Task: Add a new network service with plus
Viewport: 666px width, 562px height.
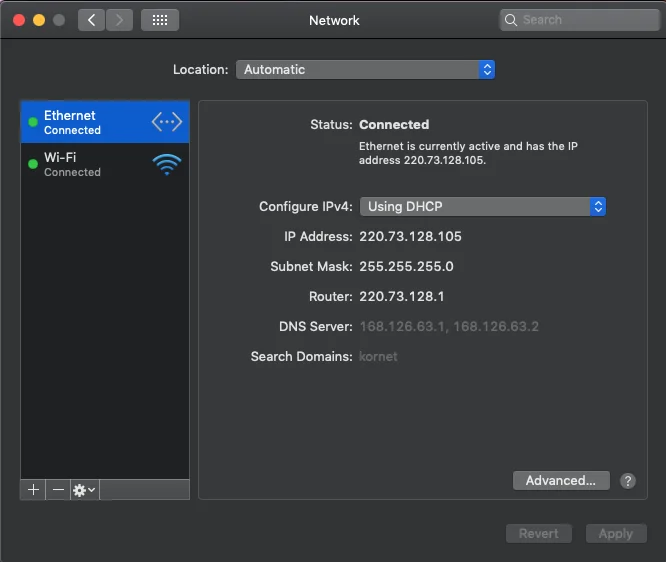Action: 33,490
